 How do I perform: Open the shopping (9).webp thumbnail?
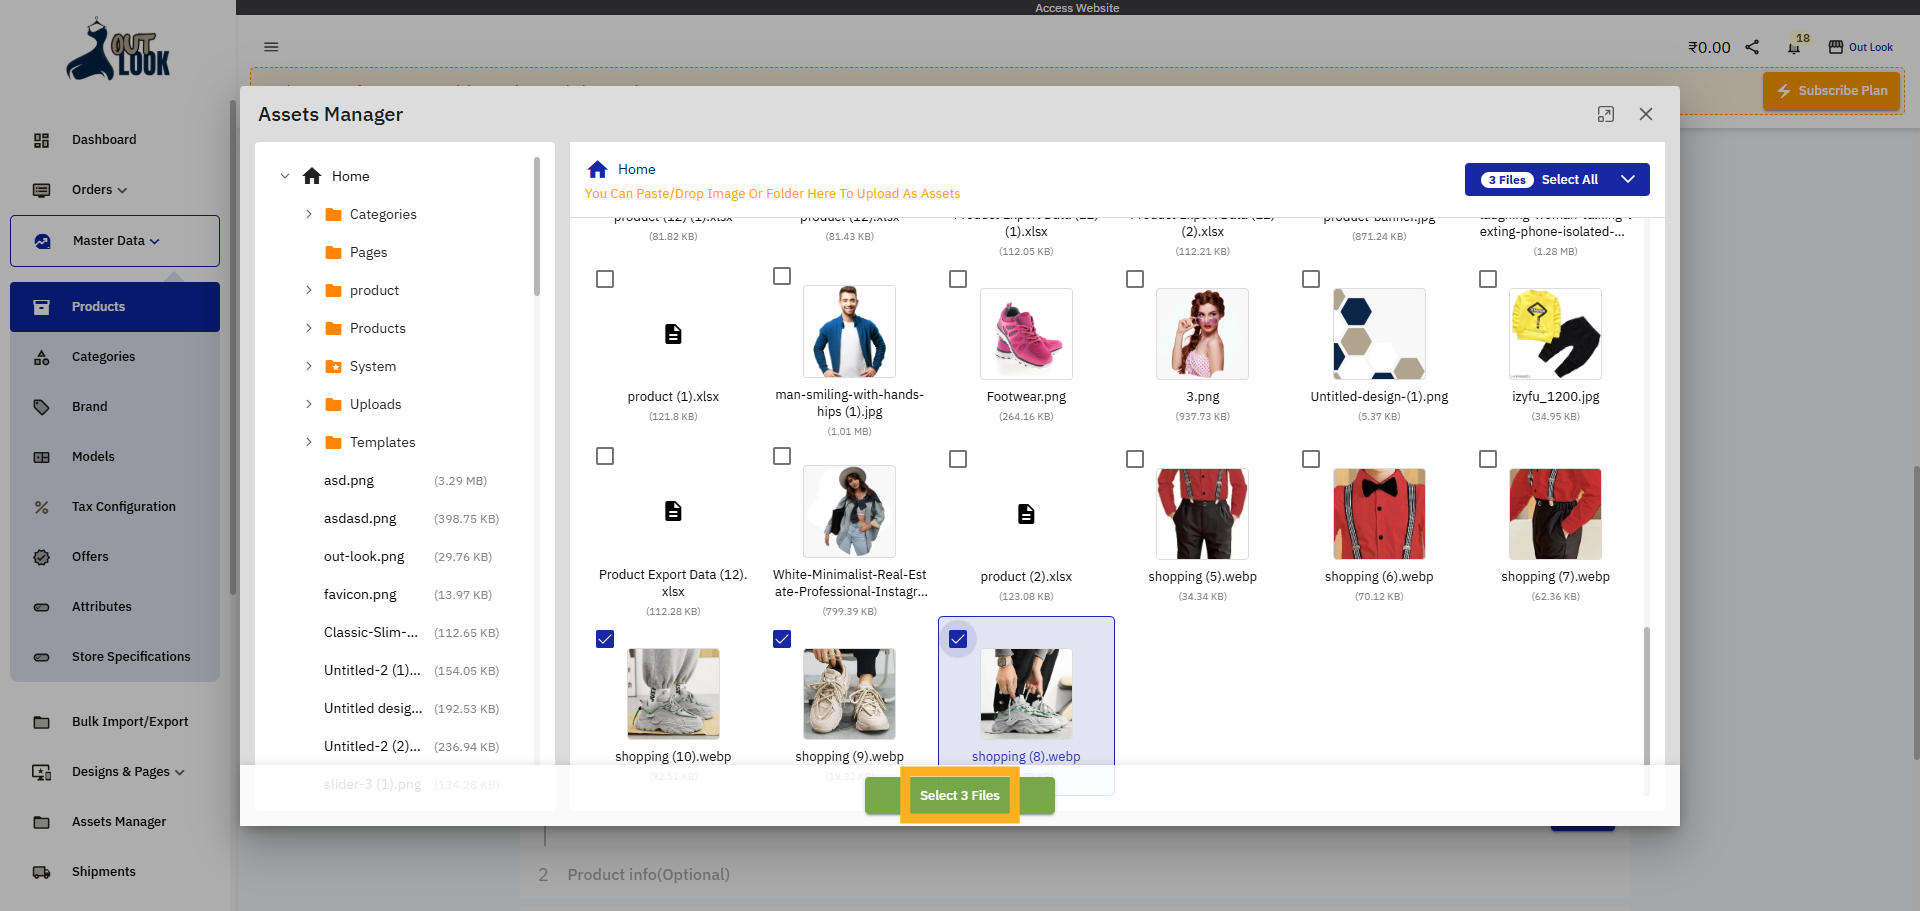tap(849, 693)
